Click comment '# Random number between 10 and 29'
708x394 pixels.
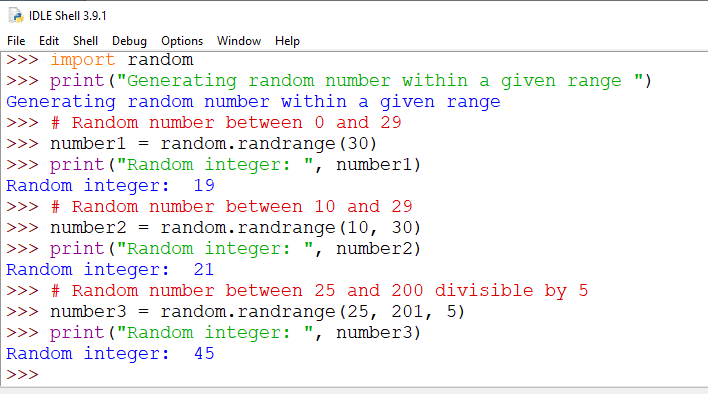click(231, 206)
